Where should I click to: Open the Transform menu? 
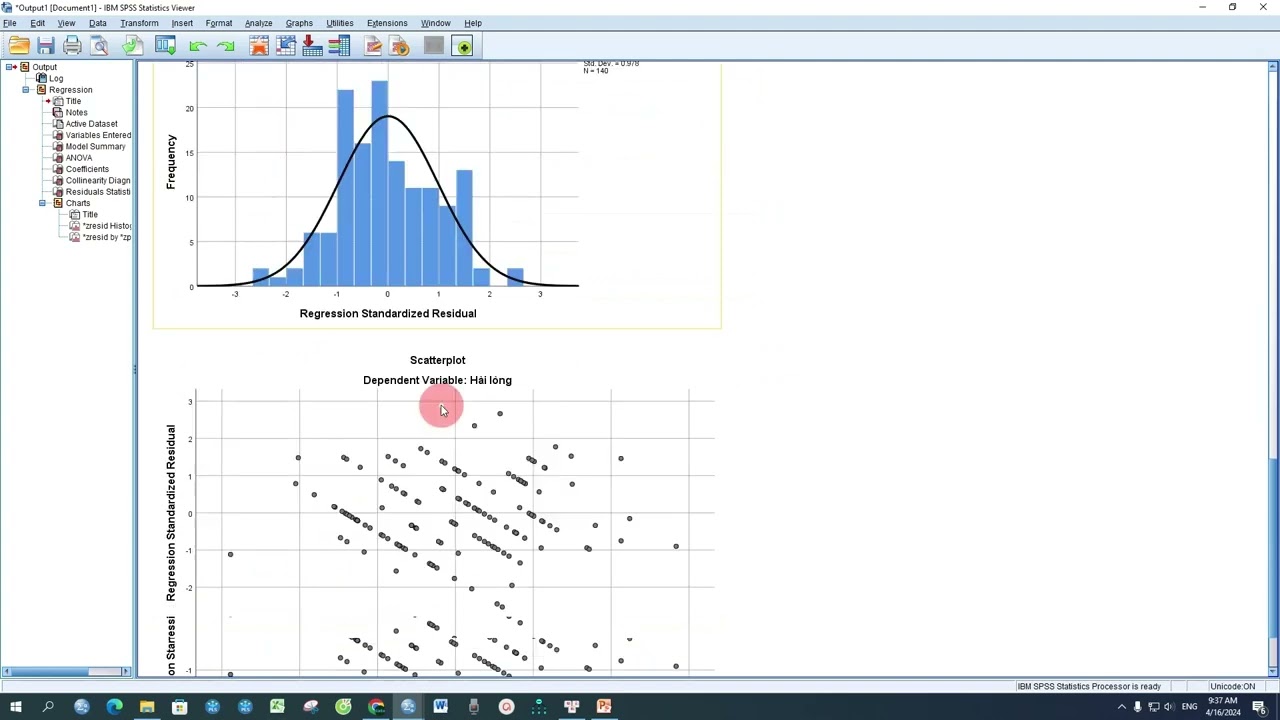(139, 23)
